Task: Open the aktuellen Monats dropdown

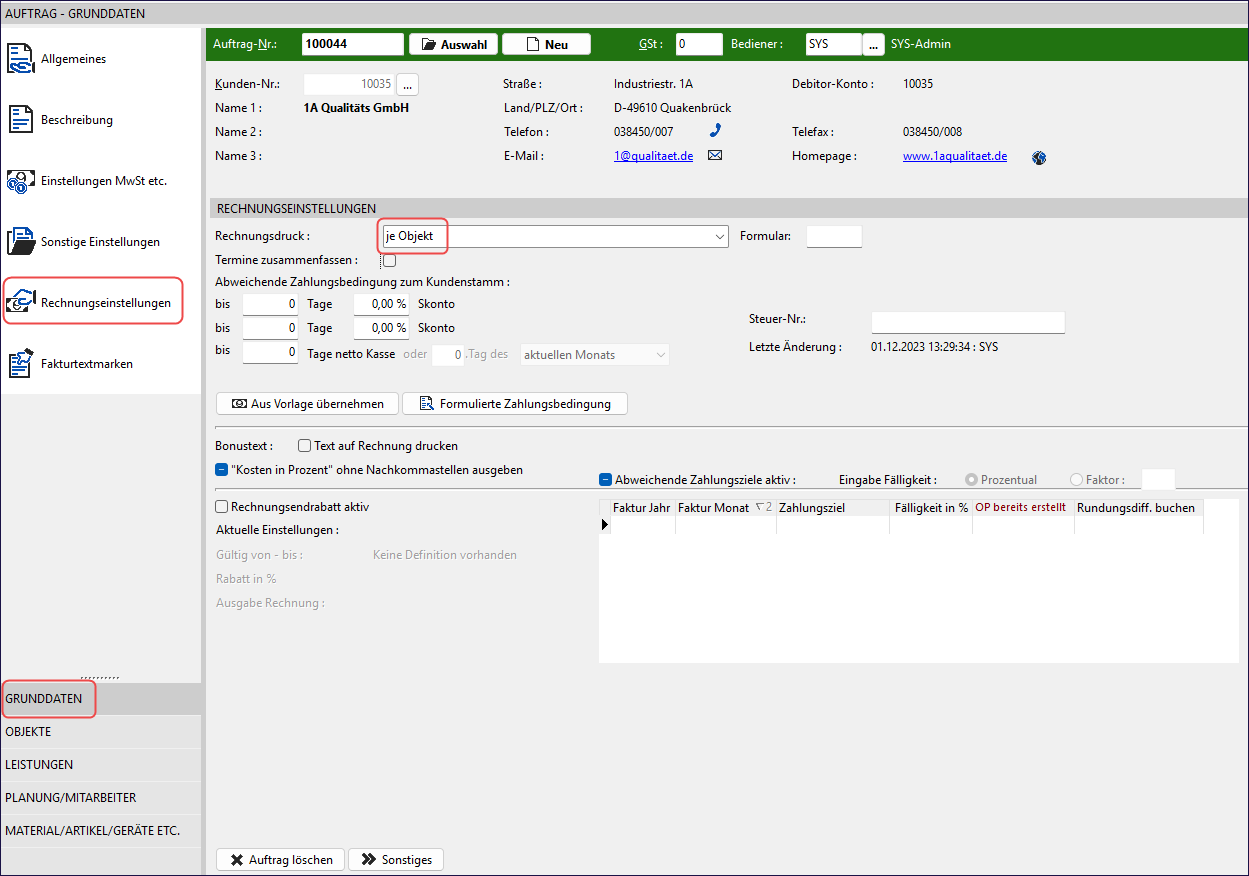Action: [x=595, y=355]
